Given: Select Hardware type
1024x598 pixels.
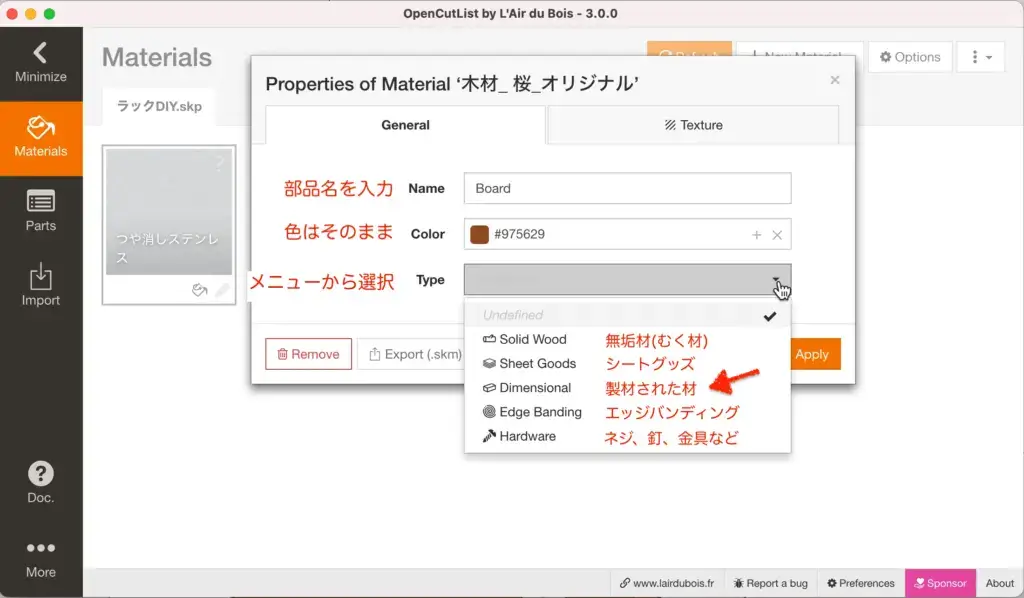Looking at the screenshot, I should 627,436.
